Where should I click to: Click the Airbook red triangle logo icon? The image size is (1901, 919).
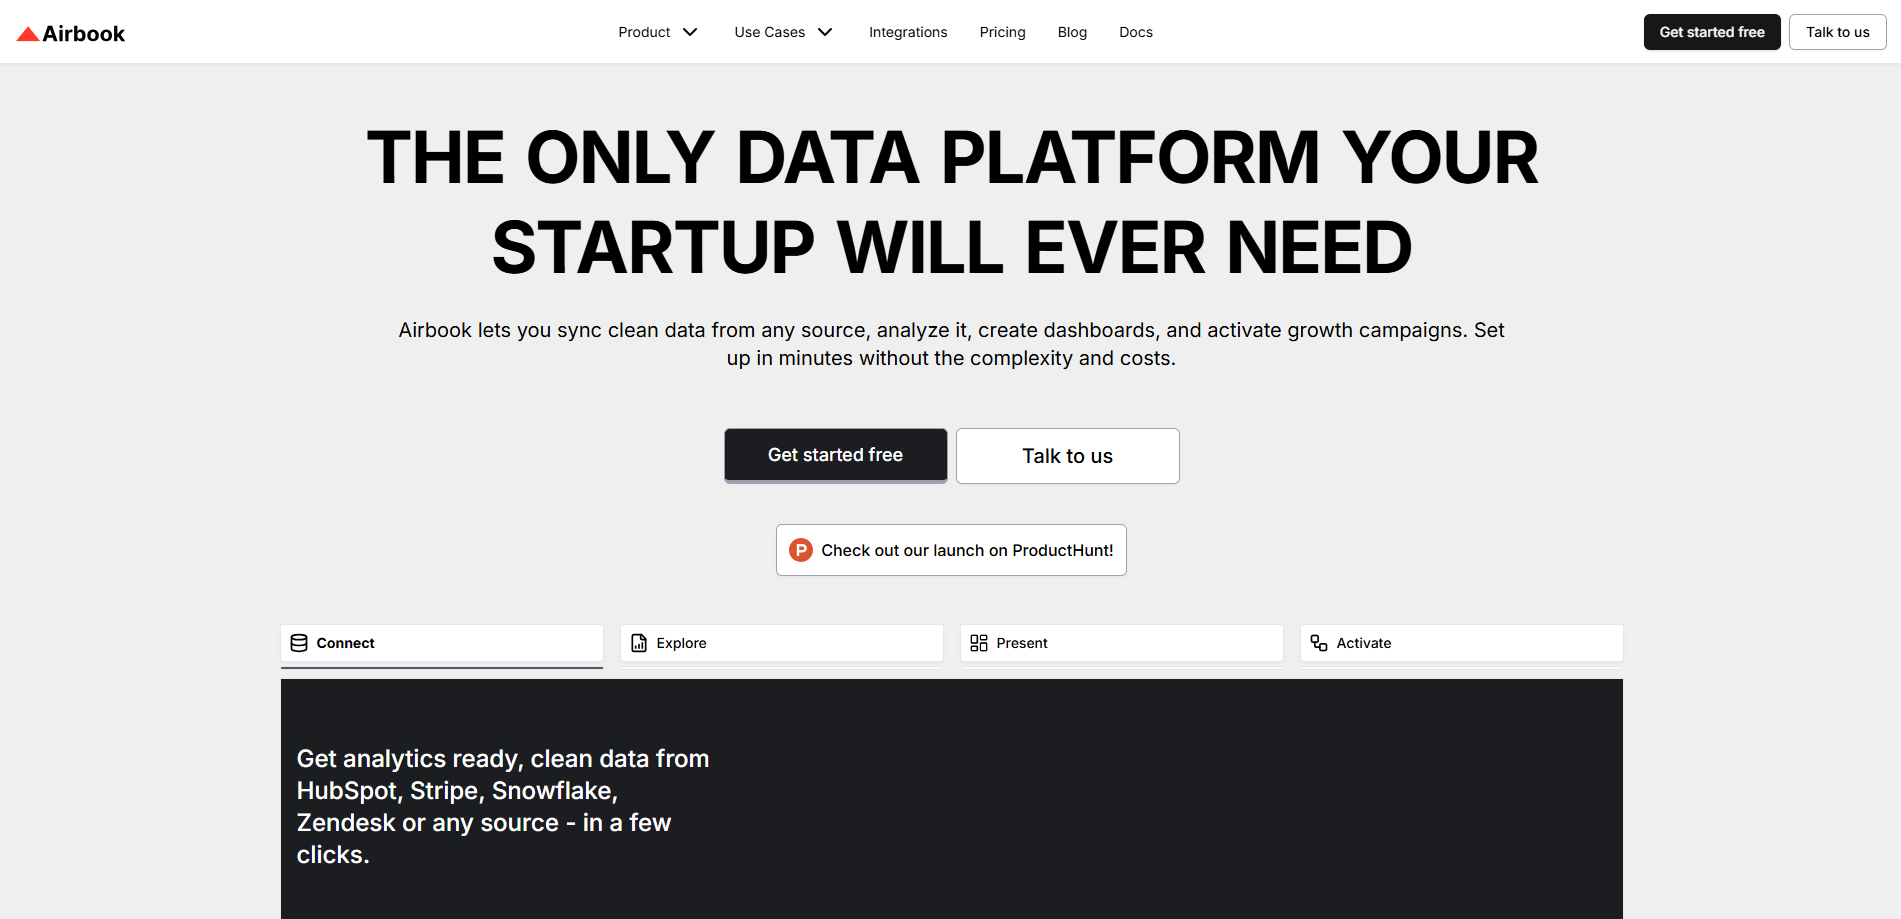click(x=28, y=34)
